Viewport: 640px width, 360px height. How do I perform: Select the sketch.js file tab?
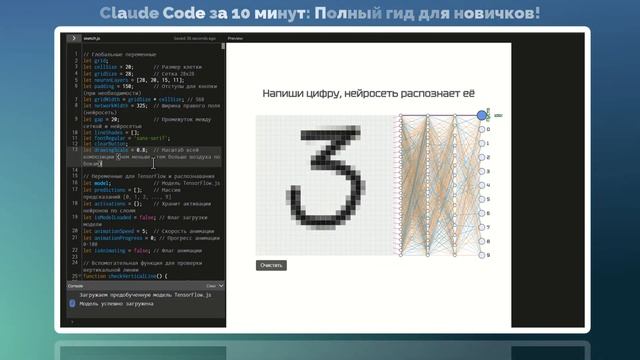(x=92, y=38)
